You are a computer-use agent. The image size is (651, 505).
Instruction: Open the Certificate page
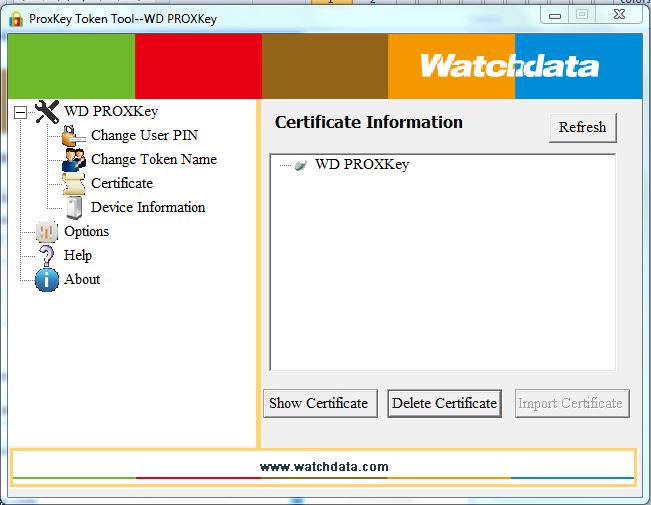(122, 184)
